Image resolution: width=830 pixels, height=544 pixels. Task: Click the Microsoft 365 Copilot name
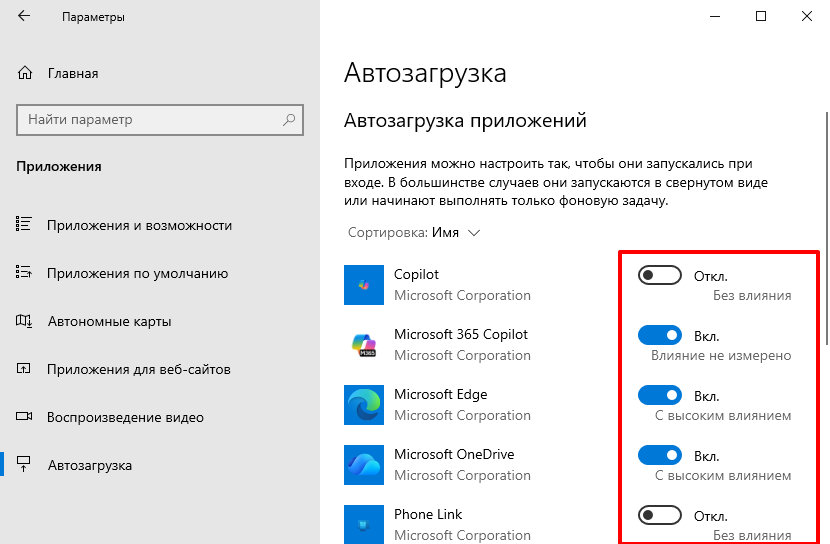pos(461,334)
